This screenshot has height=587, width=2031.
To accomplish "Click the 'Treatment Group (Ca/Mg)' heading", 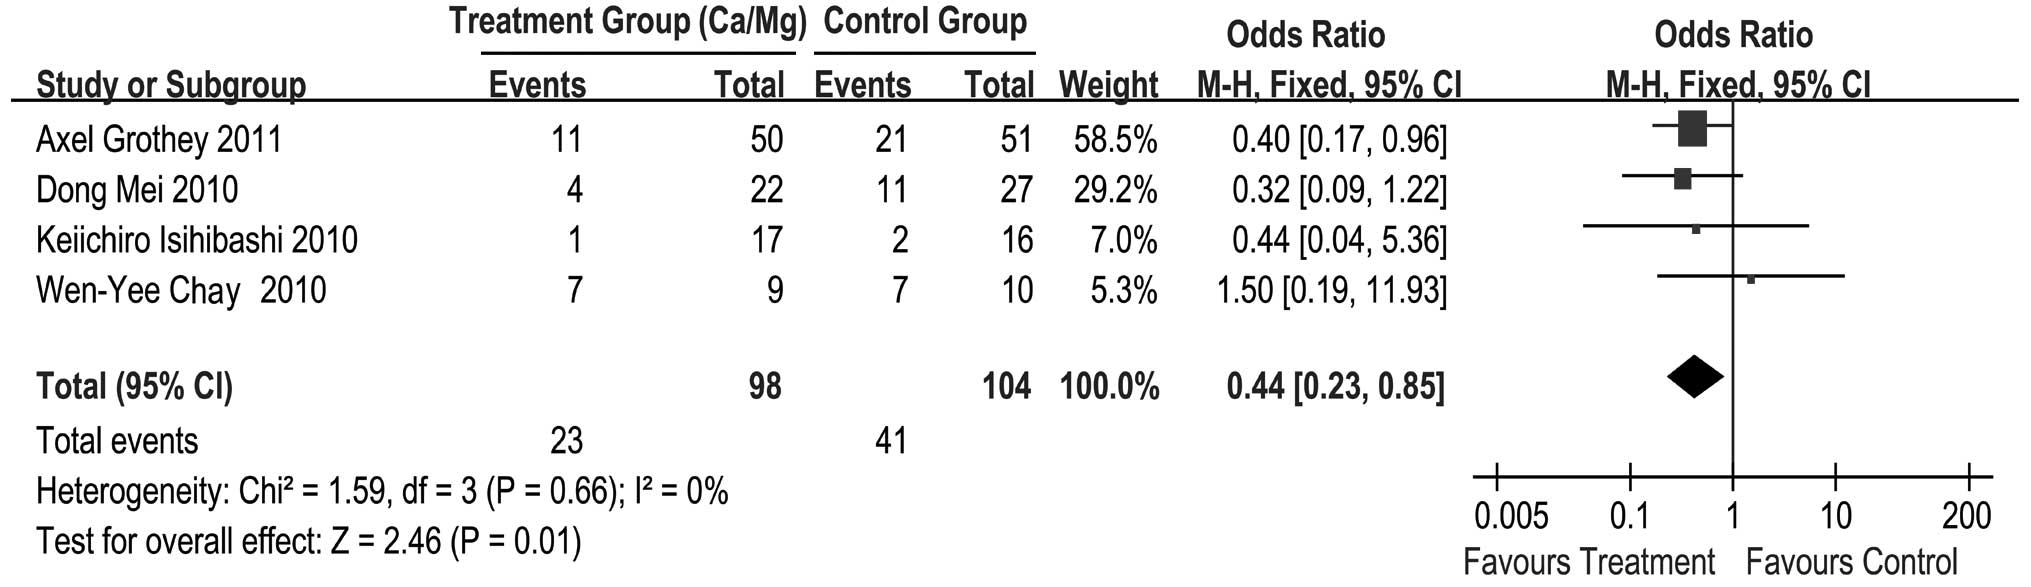I will [x=628, y=22].
